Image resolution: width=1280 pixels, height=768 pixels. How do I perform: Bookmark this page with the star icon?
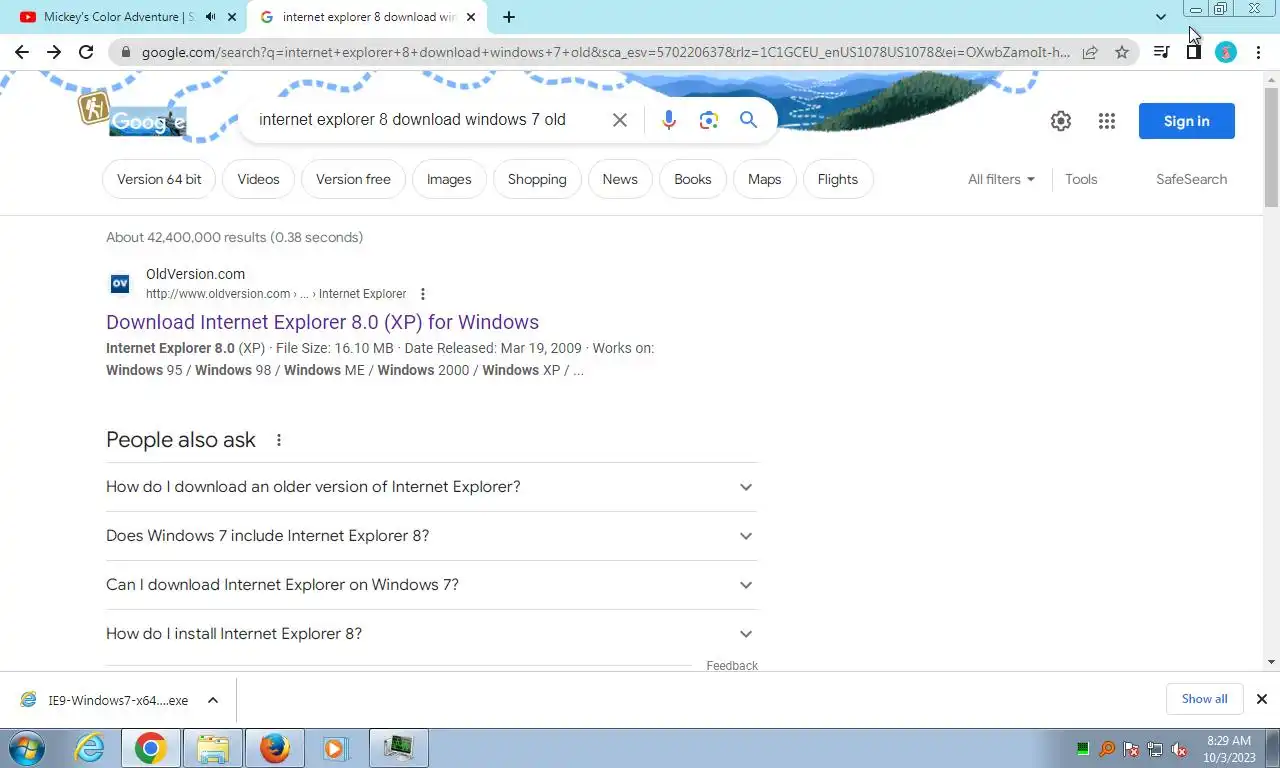(1122, 52)
